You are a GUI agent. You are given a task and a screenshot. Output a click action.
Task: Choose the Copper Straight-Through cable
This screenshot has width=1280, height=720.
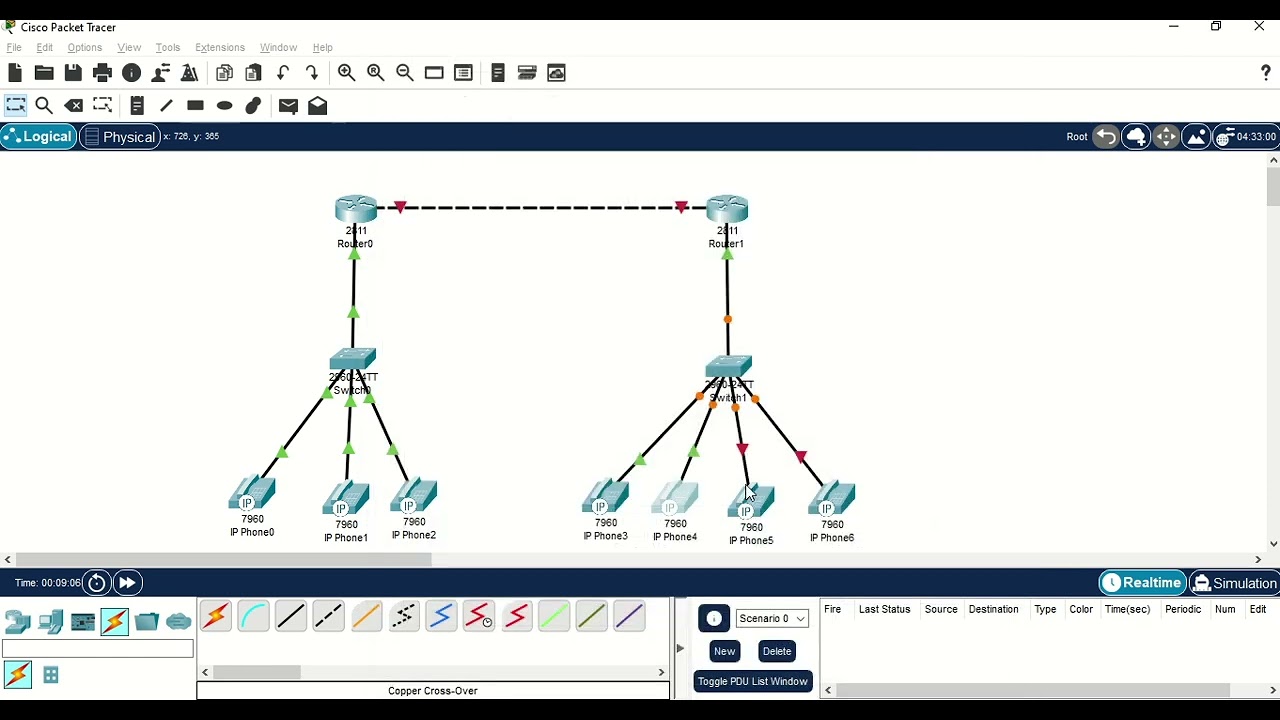coord(291,616)
